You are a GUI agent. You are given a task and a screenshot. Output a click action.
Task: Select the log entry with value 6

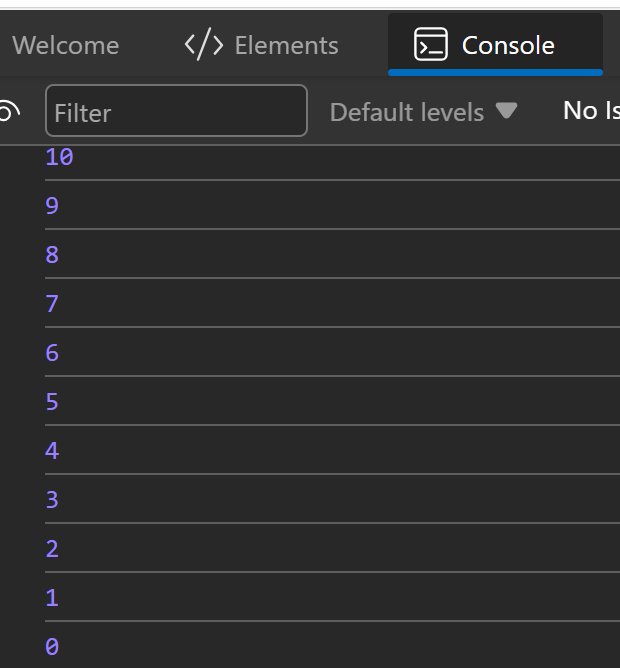[x=52, y=353]
